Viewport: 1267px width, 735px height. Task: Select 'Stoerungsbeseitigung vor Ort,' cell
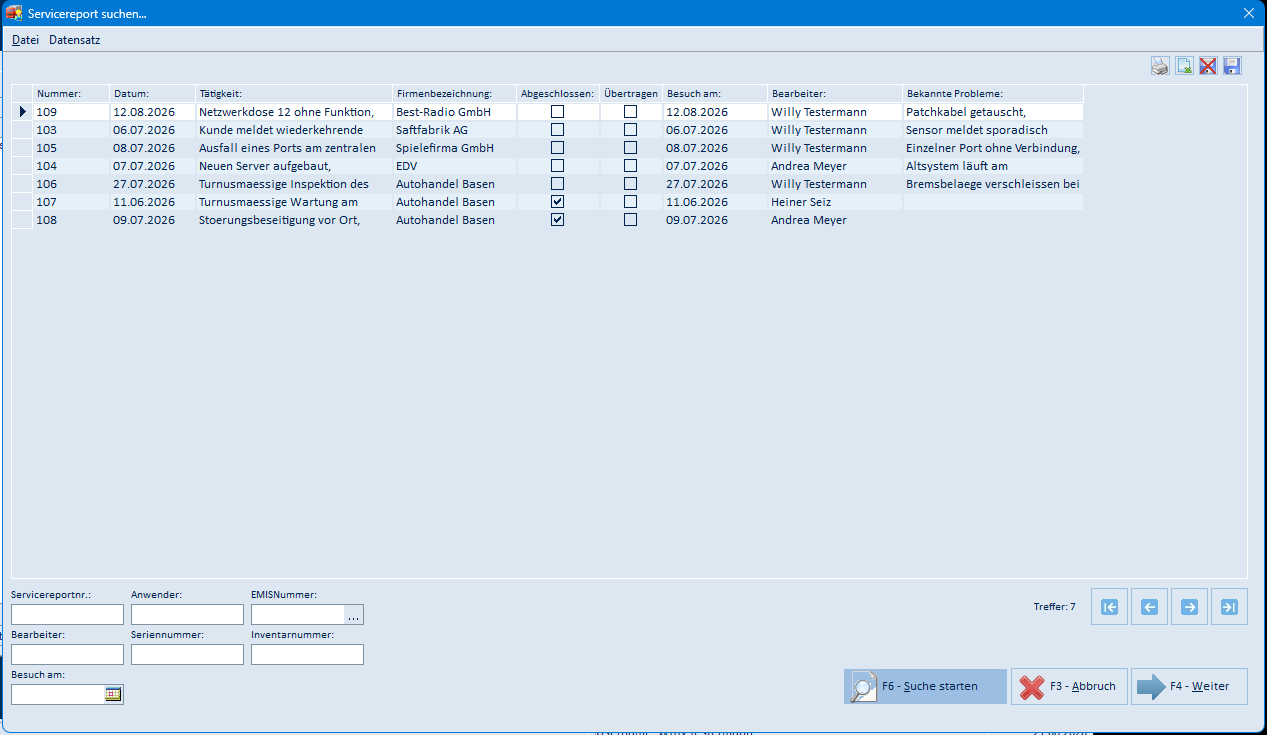click(294, 220)
